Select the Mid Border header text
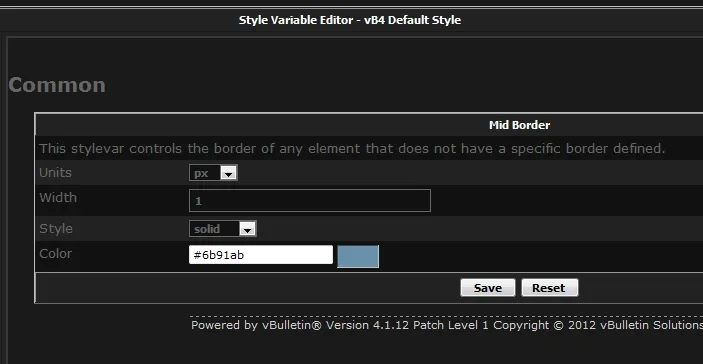703x364 pixels. (519, 125)
